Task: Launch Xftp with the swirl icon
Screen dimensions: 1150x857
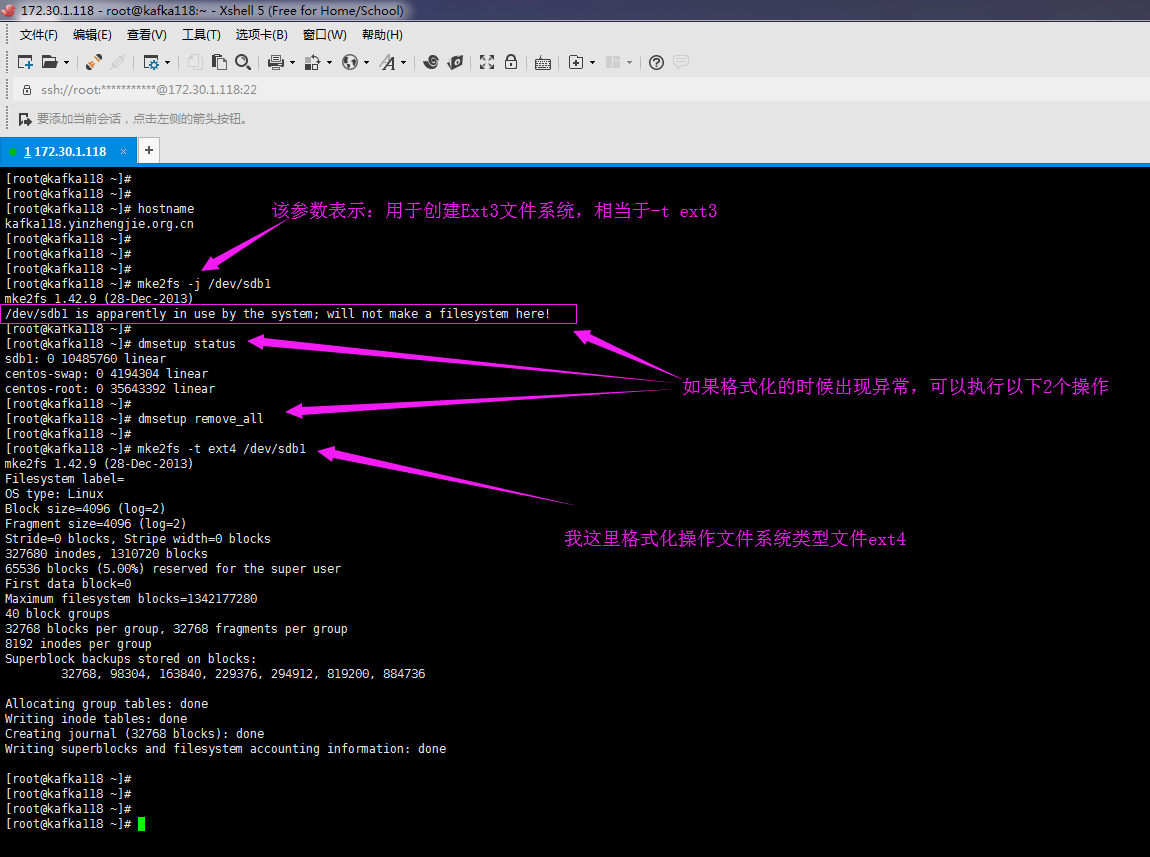Action: 431,62
